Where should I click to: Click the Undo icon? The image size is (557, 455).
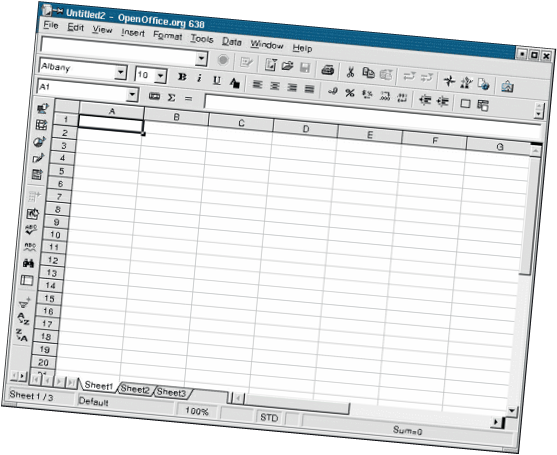[x=409, y=77]
